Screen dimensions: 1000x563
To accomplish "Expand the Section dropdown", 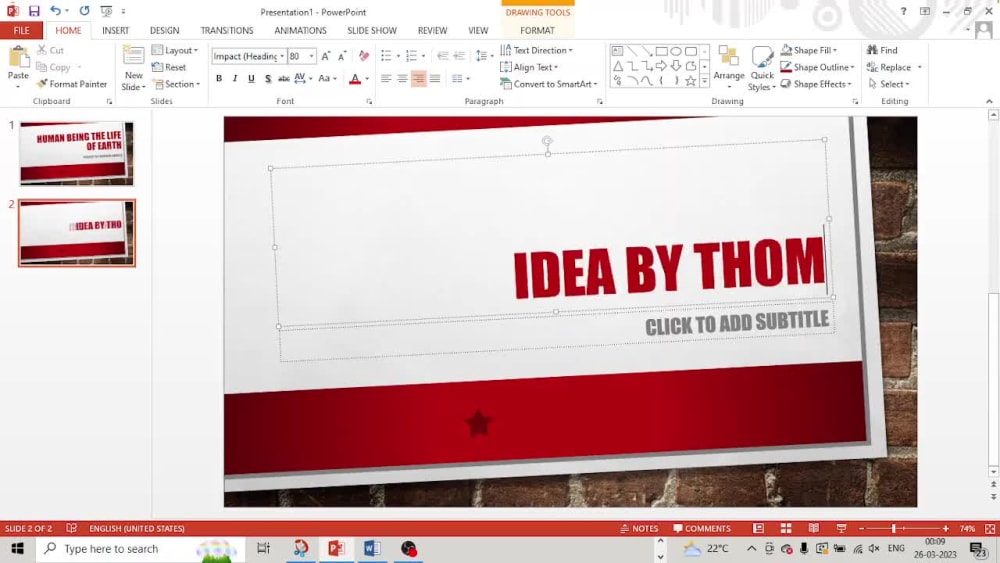I will pyautogui.click(x=177, y=84).
